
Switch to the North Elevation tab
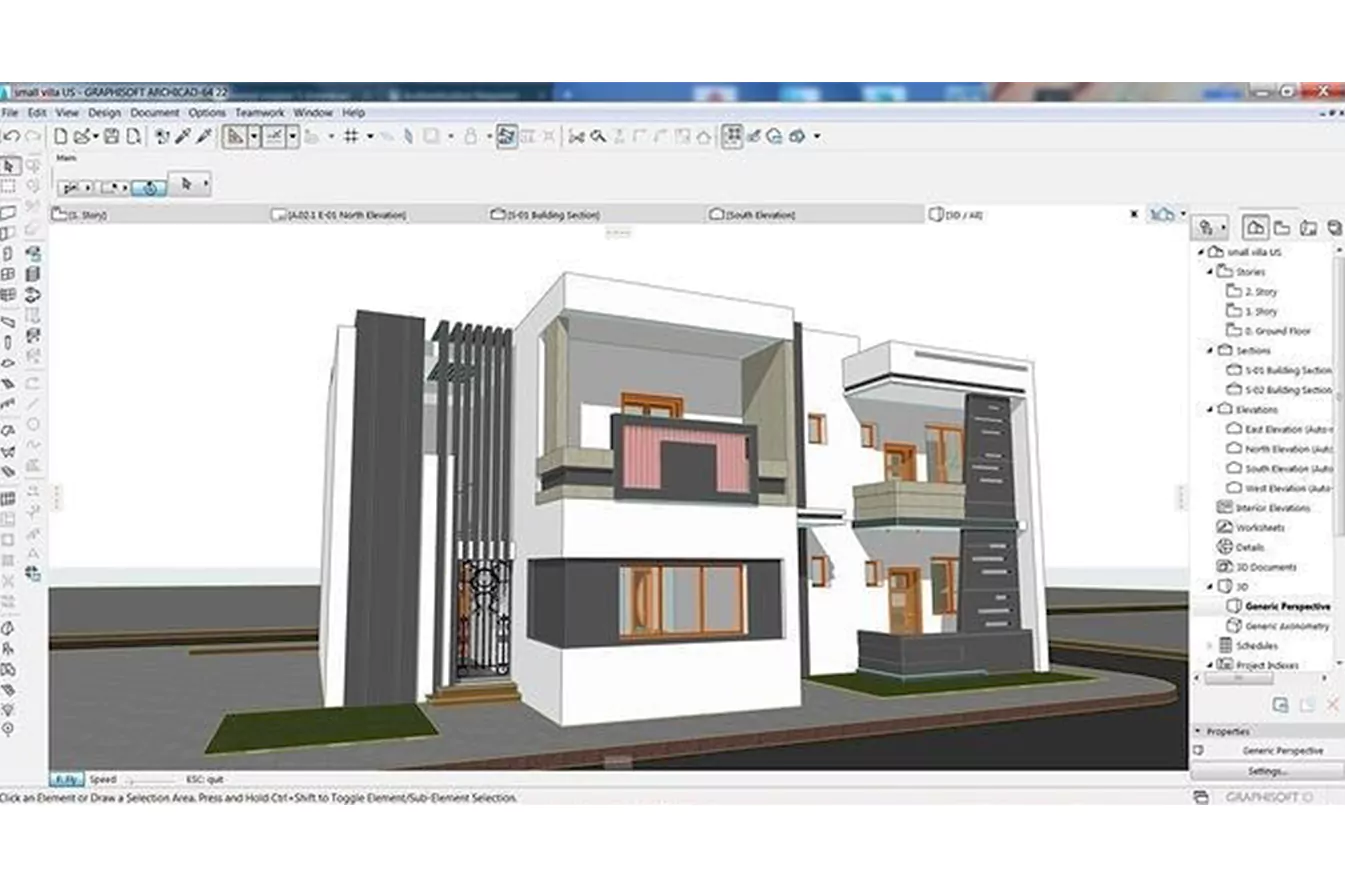pos(378,214)
